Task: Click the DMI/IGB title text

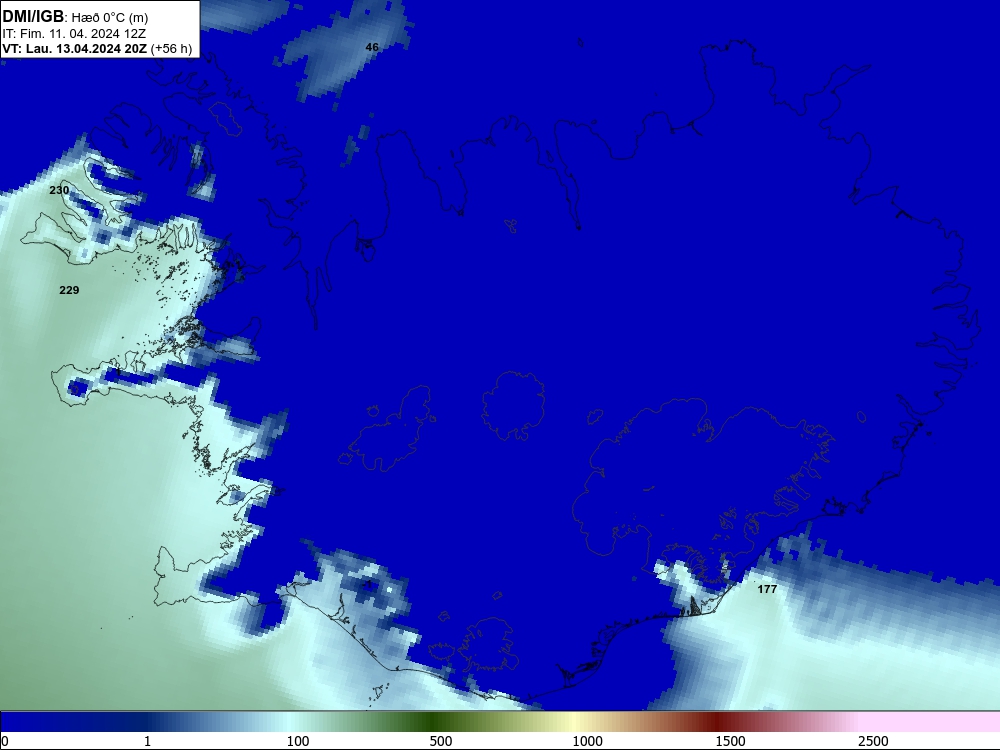Action: click(33, 17)
